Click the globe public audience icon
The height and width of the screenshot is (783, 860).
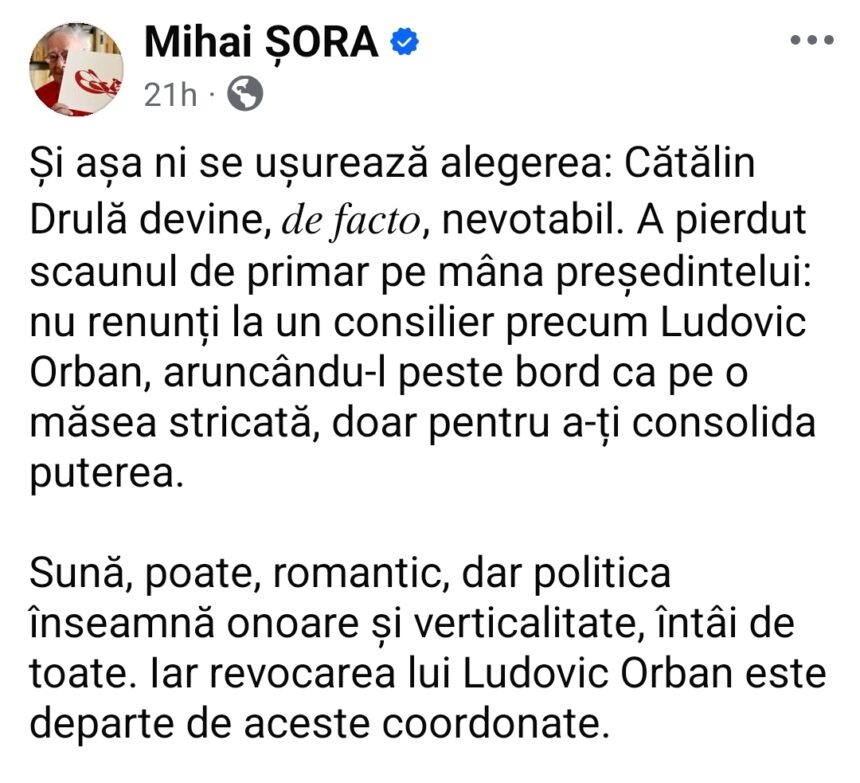[245, 94]
